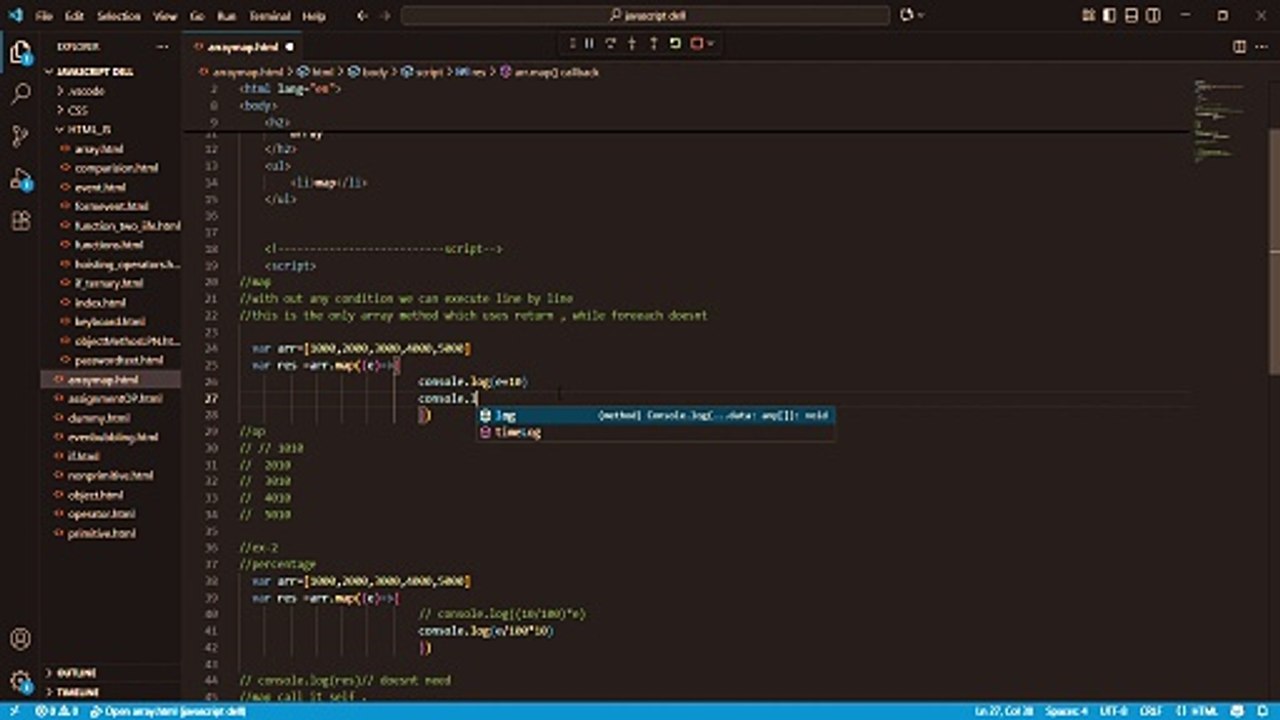Open dummy.html in explorer
The image size is (1280, 720).
tap(99, 418)
